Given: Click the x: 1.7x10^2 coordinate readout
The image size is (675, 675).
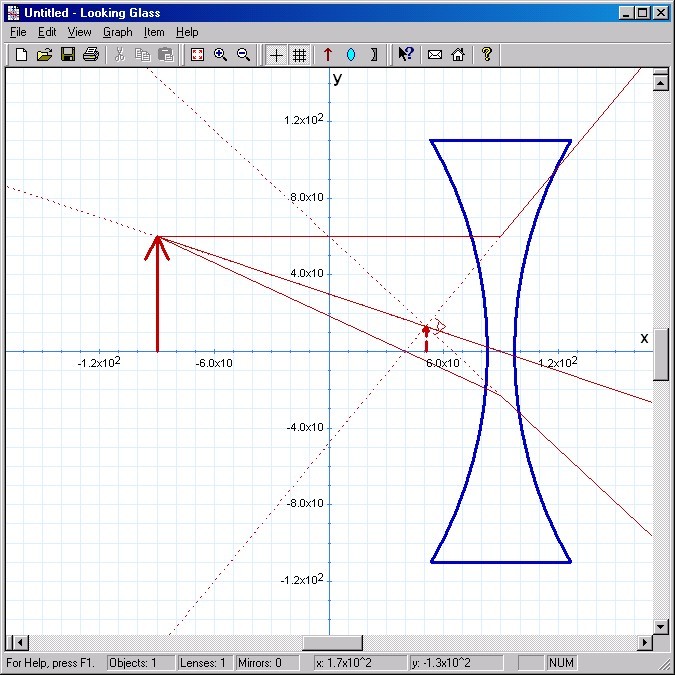Looking at the screenshot, I should (360, 663).
